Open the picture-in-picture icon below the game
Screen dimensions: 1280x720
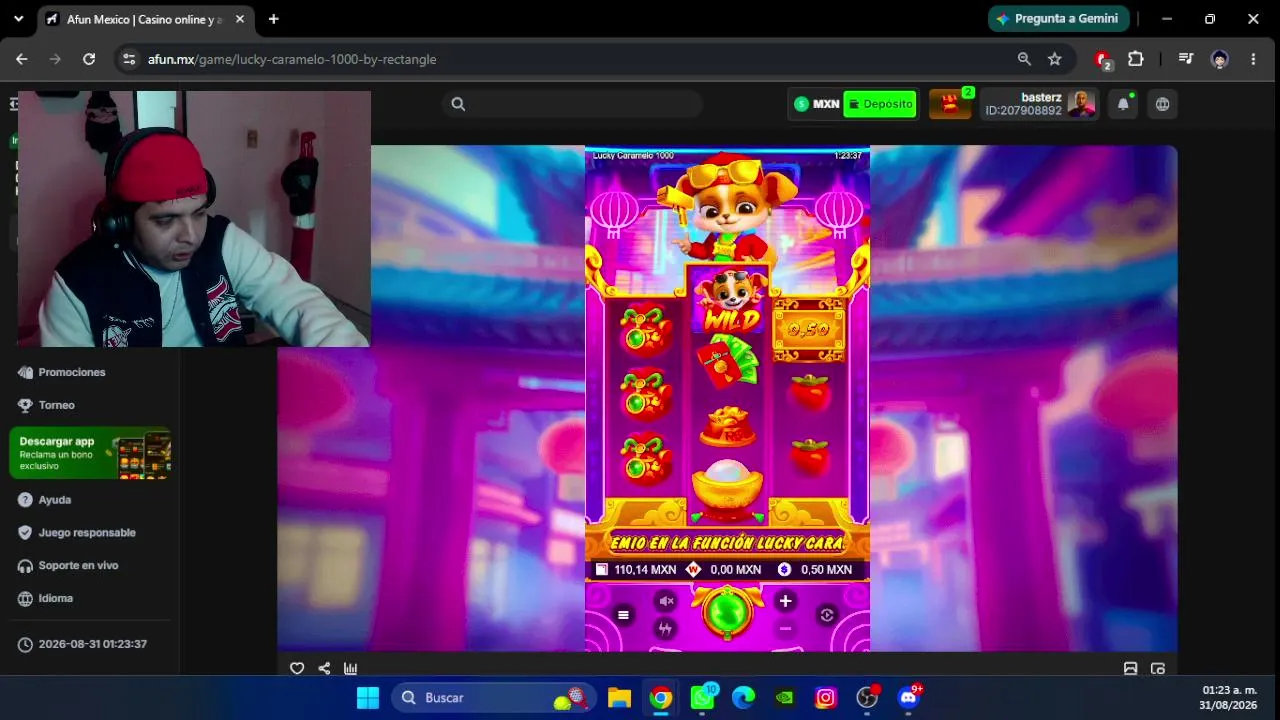[x=1158, y=669]
